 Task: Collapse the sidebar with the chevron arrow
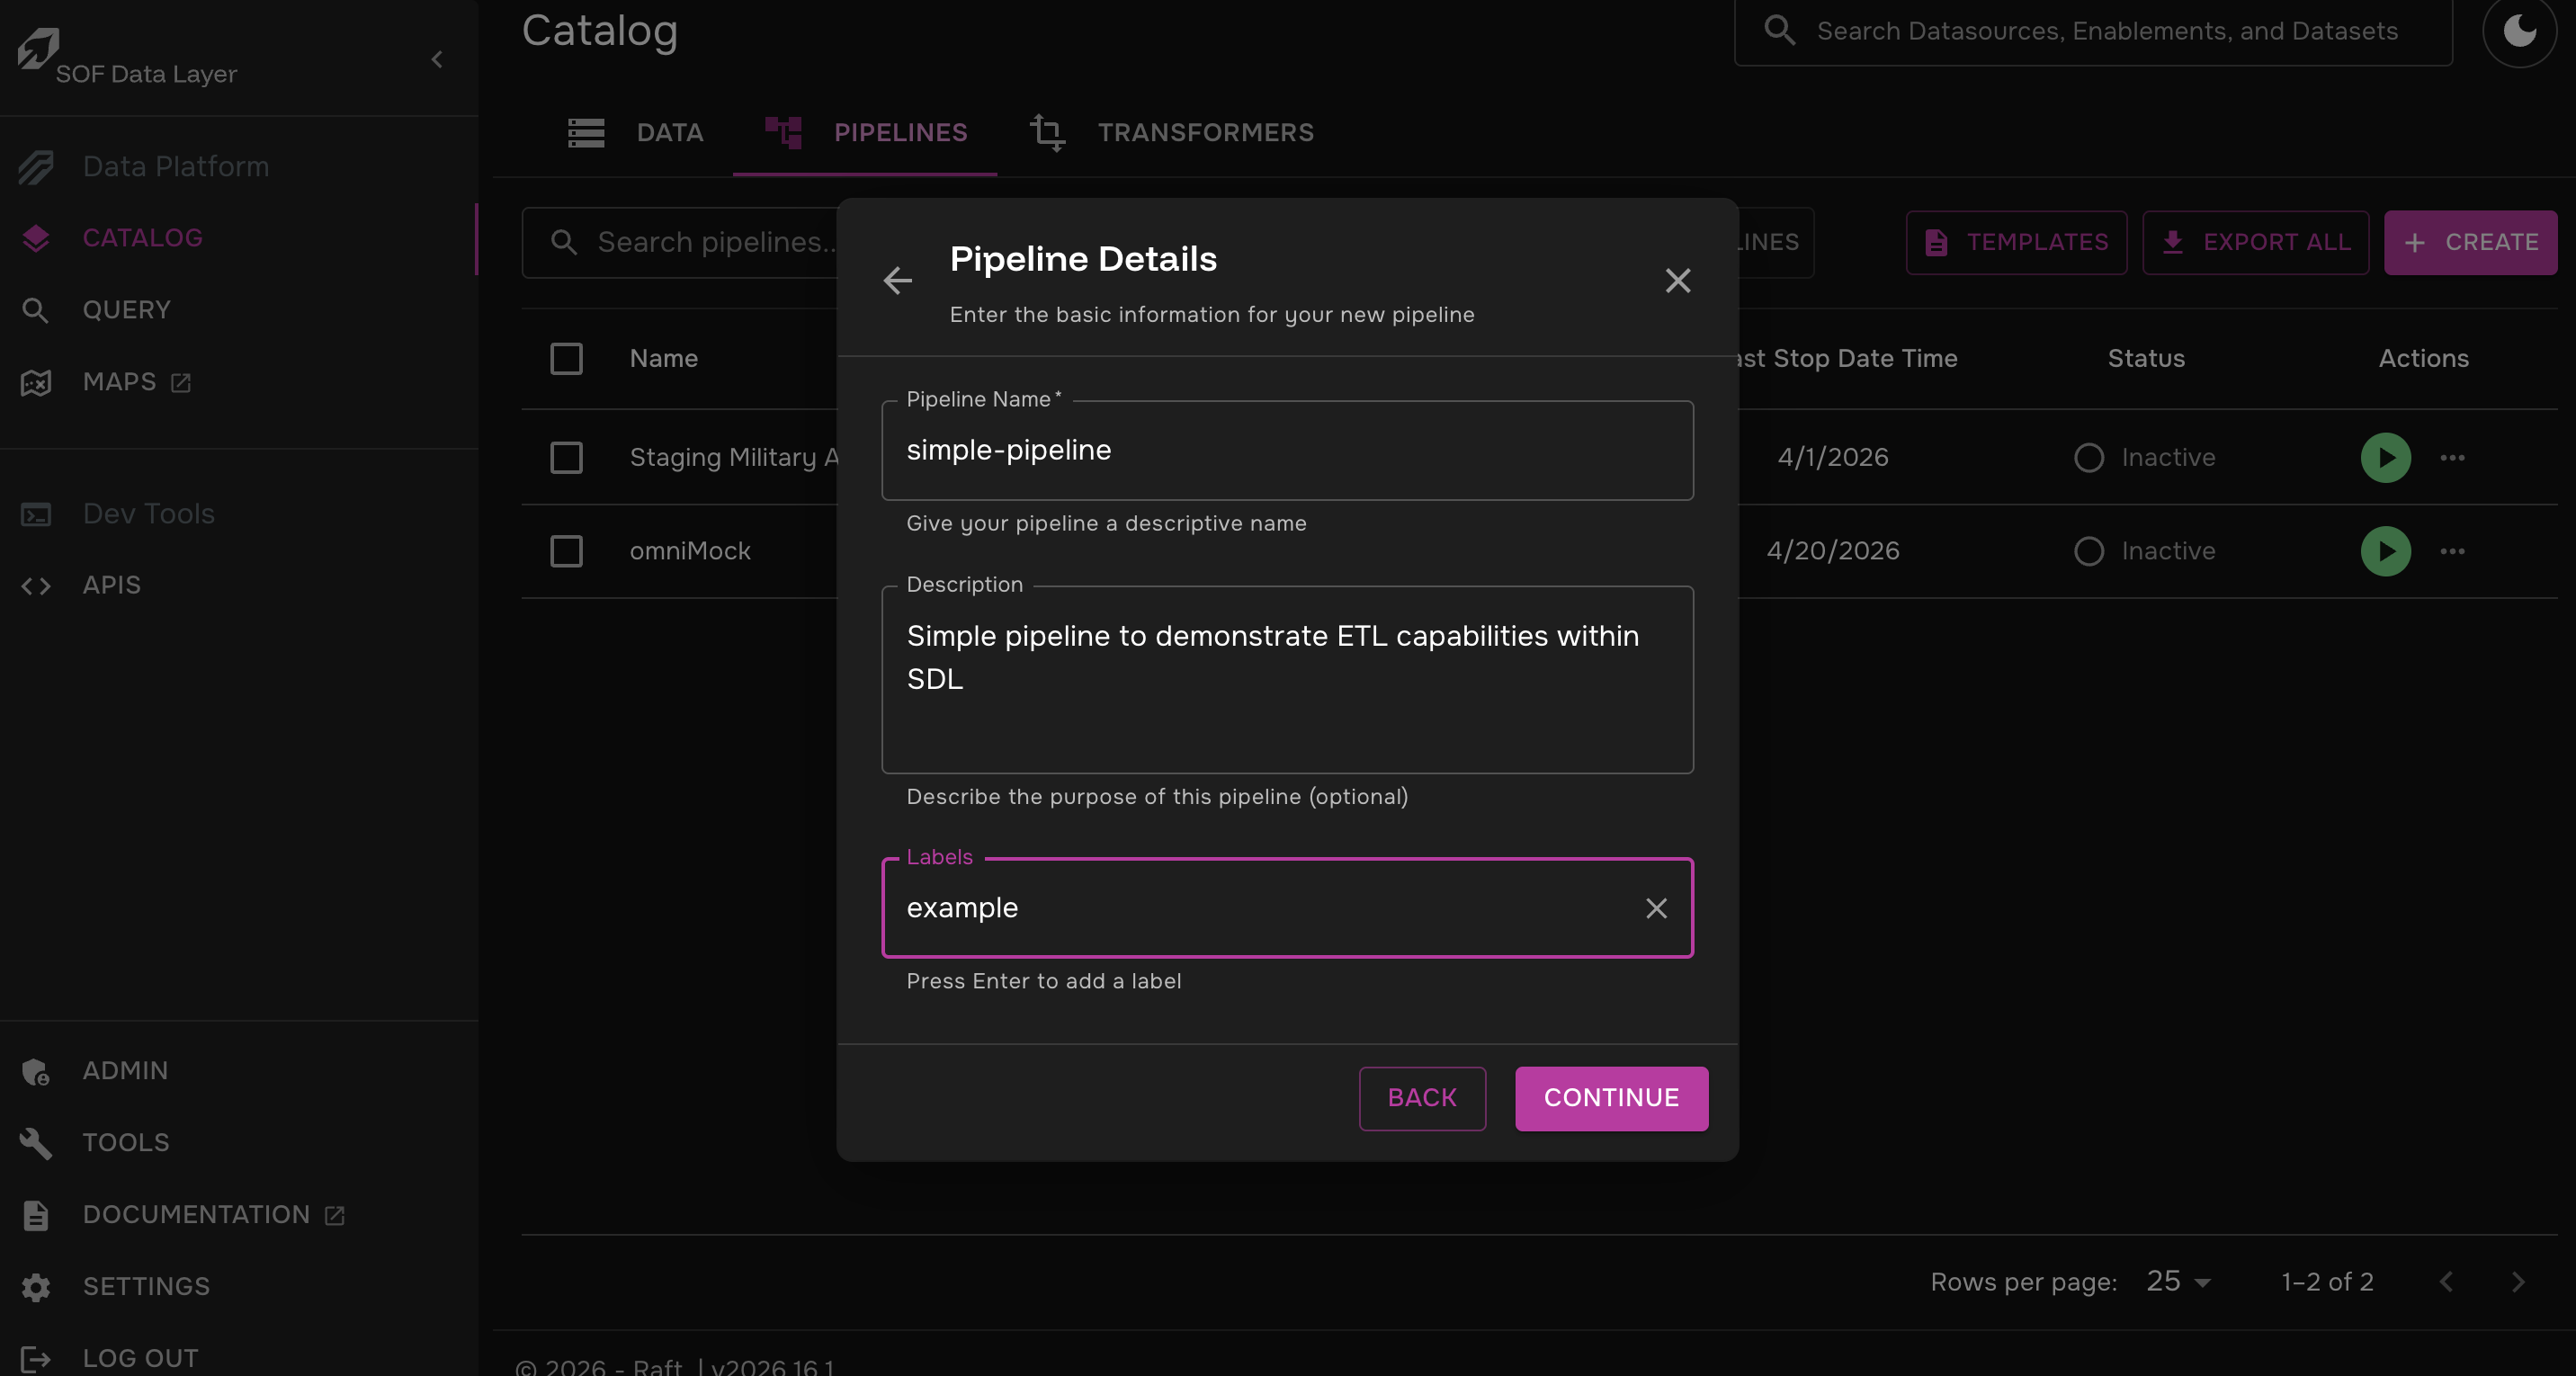(437, 60)
